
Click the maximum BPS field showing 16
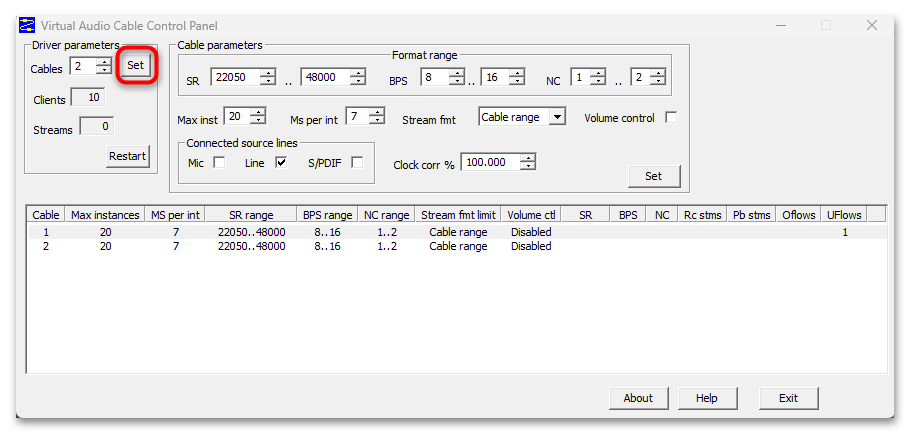pyautogui.click(x=495, y=77)
